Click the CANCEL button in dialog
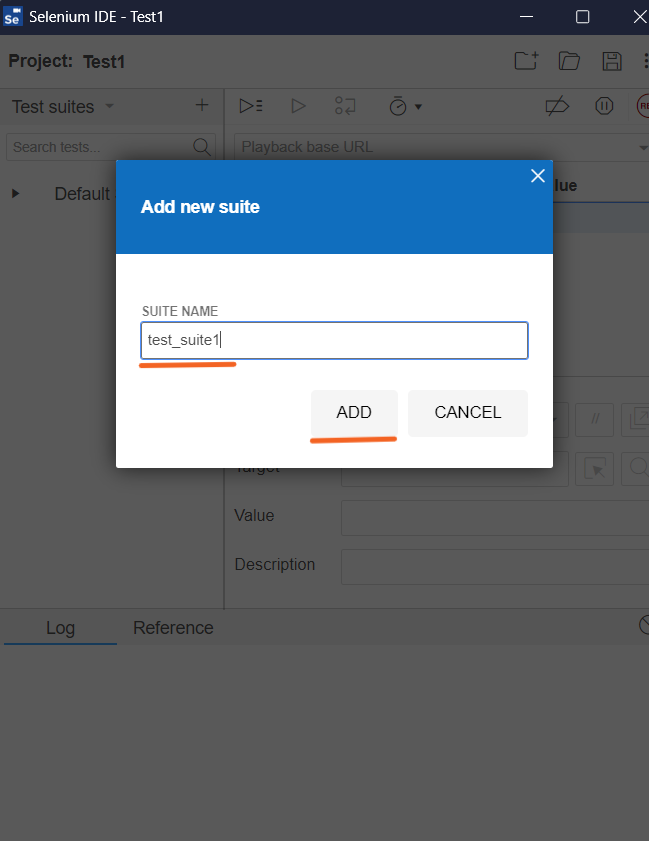 click(468, 412)
